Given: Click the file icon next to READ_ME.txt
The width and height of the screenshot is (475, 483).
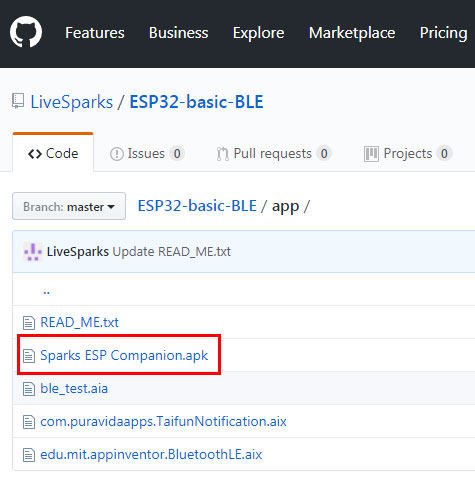Looking at the screenshot, I should [x=29, y=323].
